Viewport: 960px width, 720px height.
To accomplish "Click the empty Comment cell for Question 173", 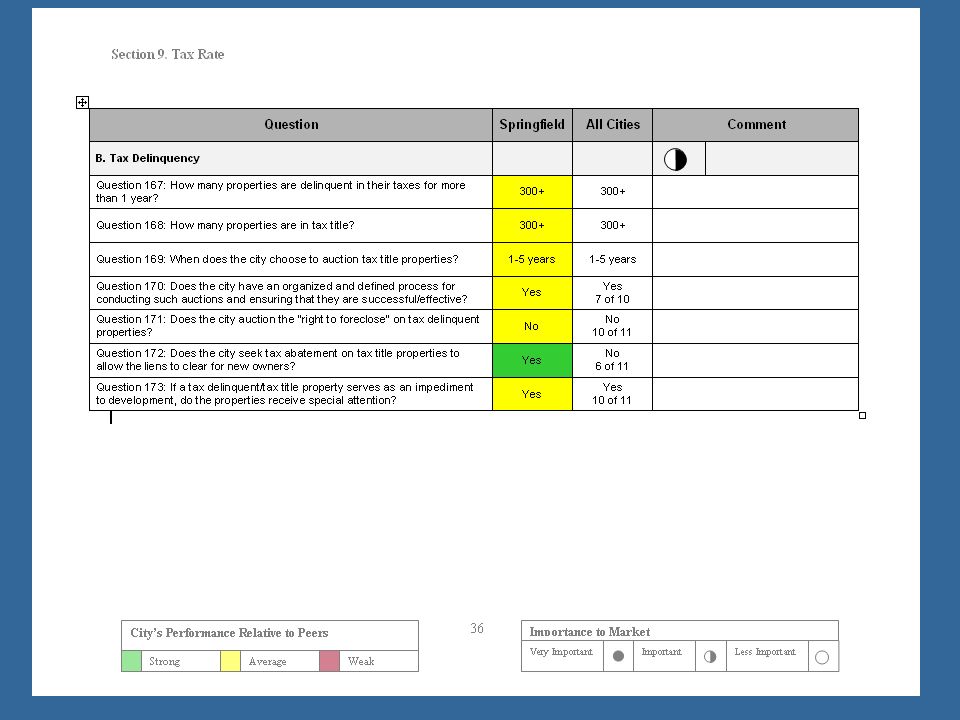I will point(756,394).
